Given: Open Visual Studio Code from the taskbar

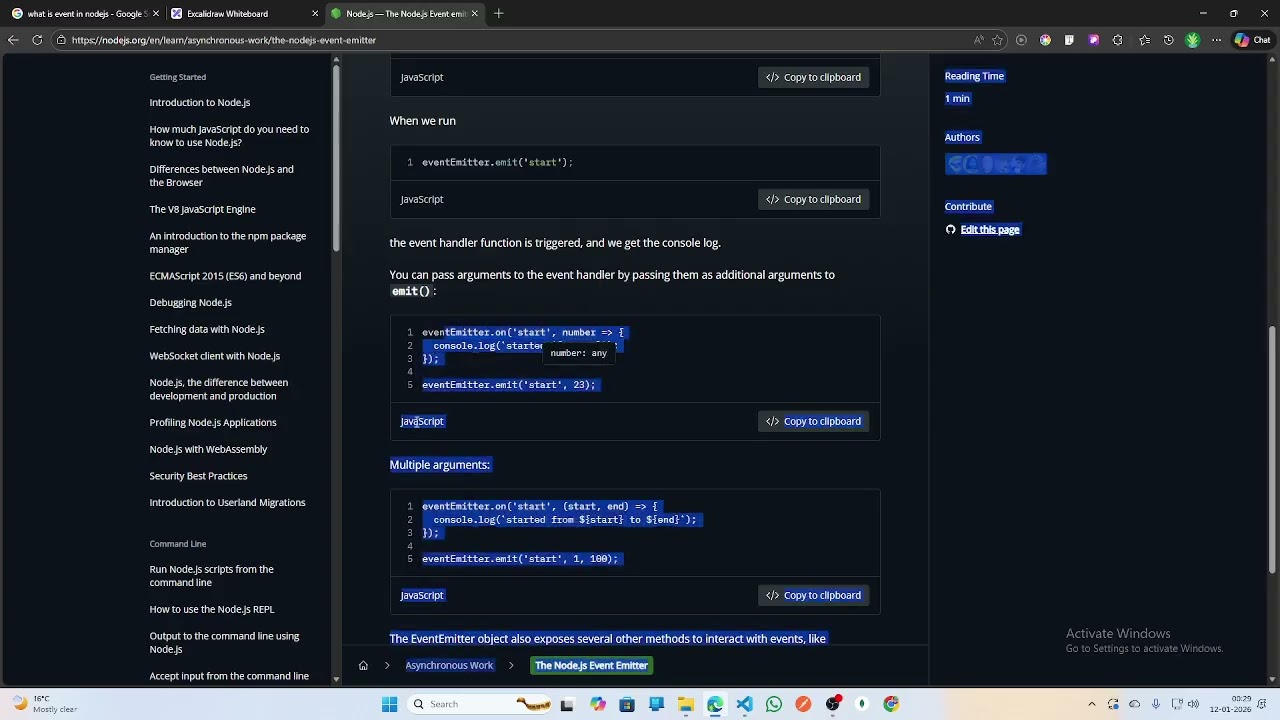Looking at the screenshot, I should (744, 704).
